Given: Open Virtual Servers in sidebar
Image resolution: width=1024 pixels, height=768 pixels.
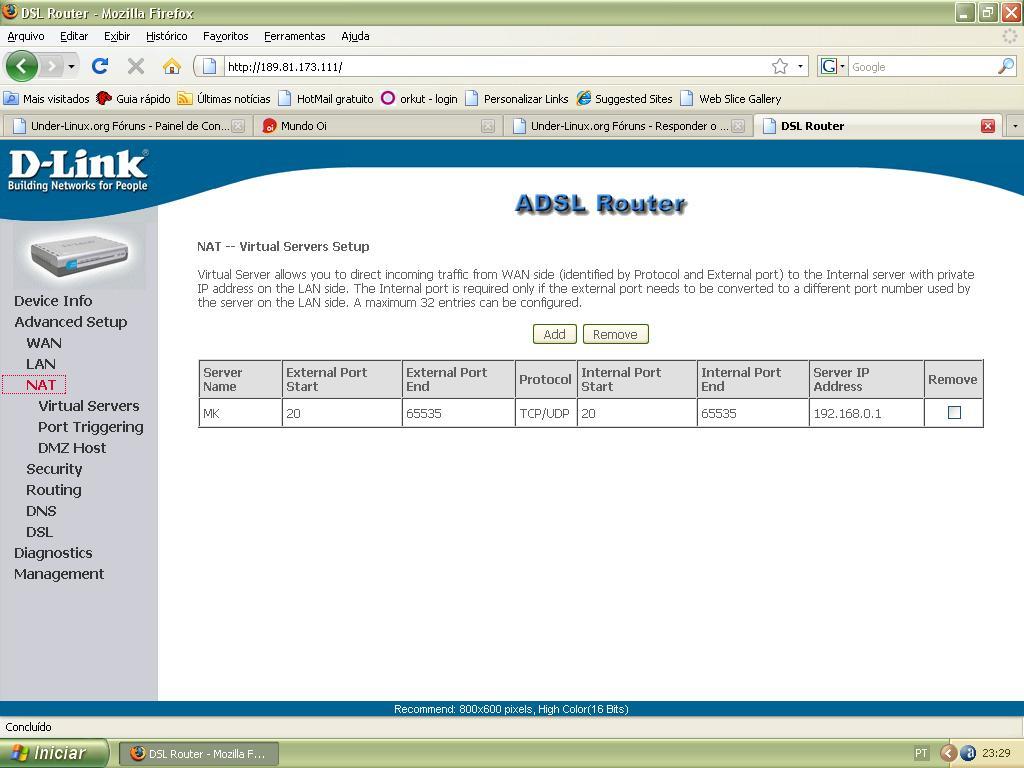Looking at the screenshot, I should pos(89,406).
